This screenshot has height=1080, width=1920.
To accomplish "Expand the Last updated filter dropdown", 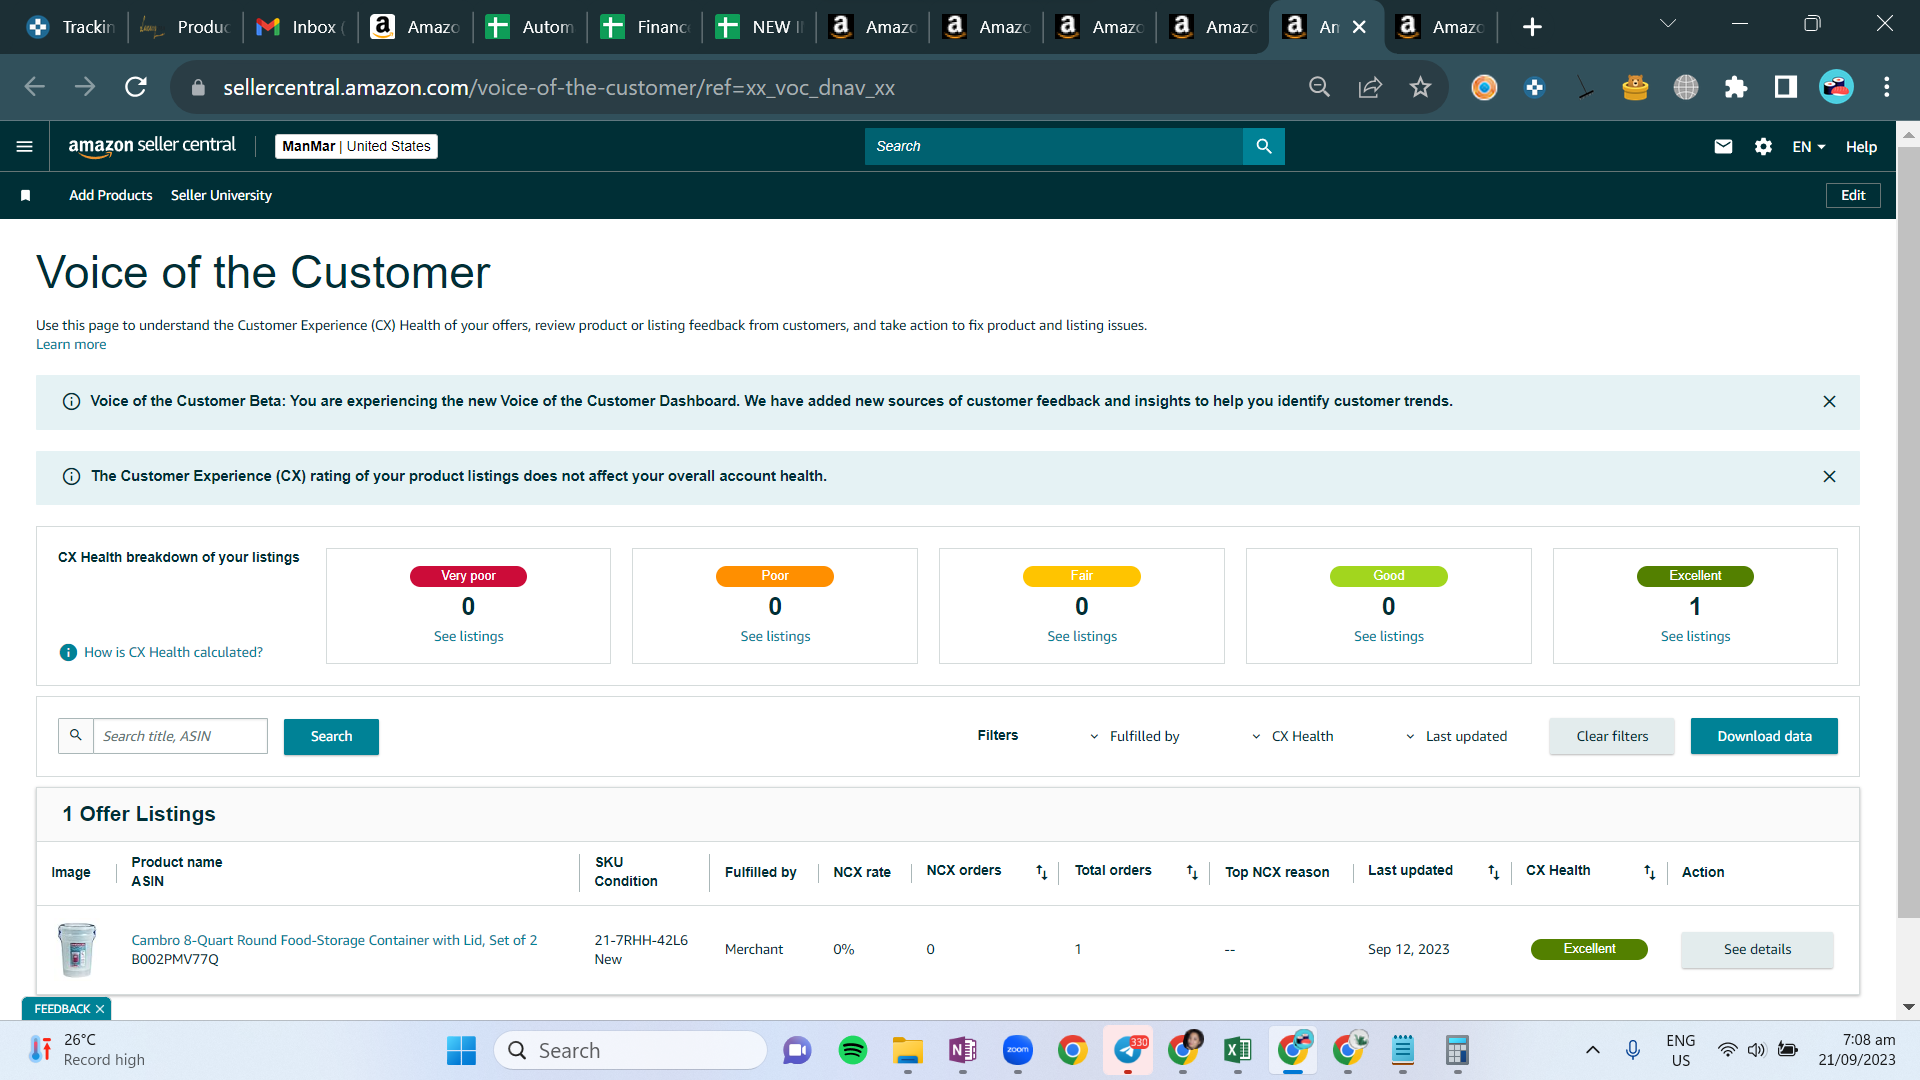I will tap(1456, 737).
